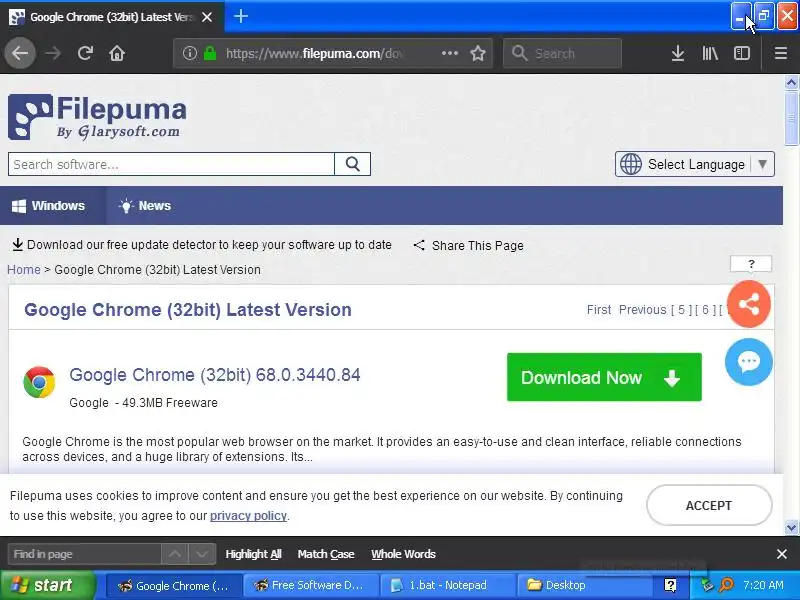The height and width of the screenshot is (600, 800).
Task: Click the Google Chrome logo icon
Action: point(39,382)
